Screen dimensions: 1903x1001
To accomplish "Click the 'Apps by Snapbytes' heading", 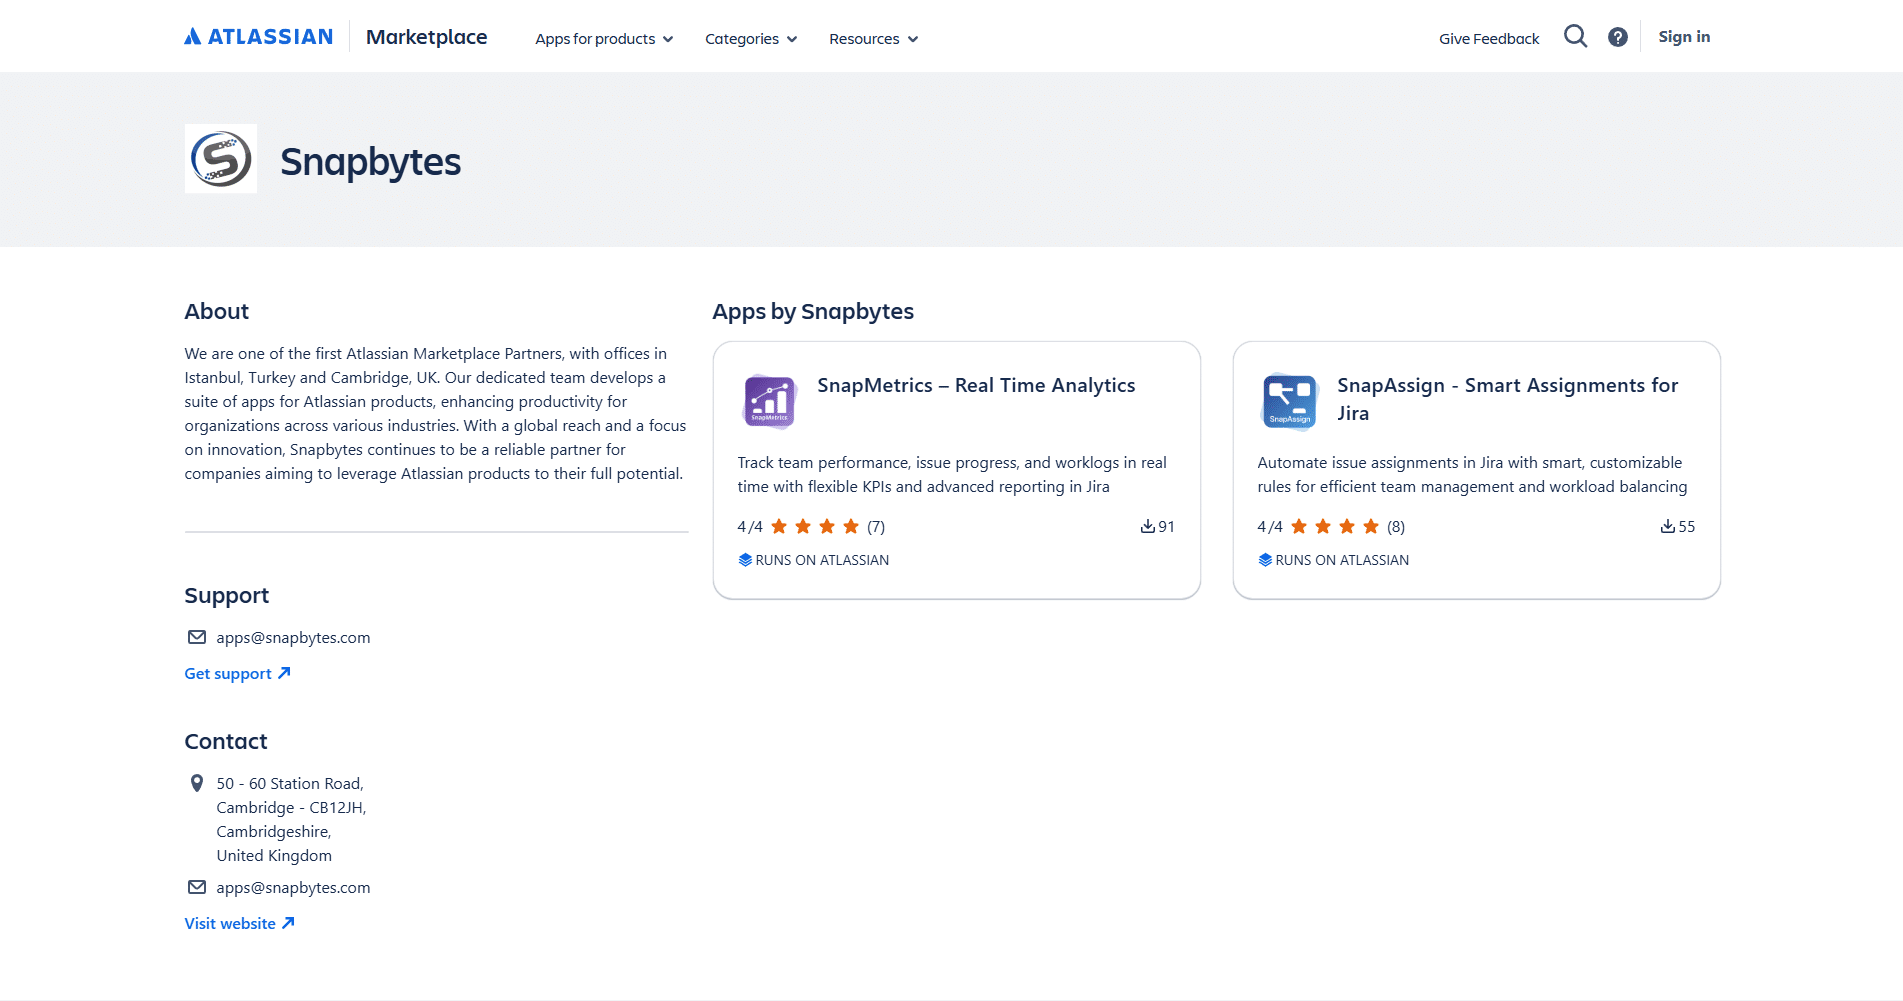I will point(813,312).
